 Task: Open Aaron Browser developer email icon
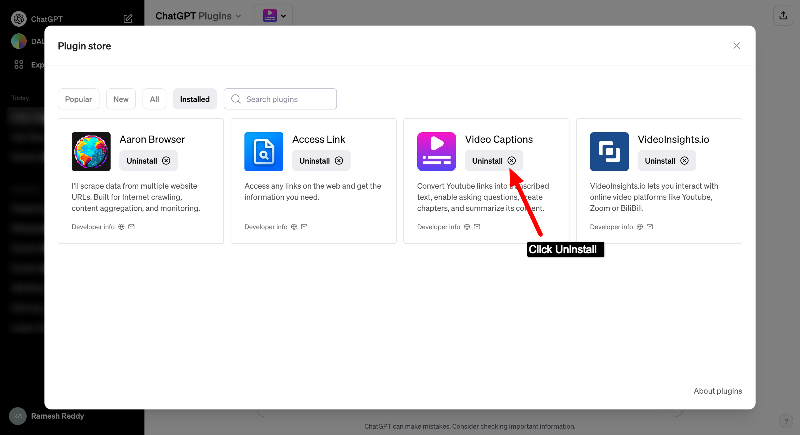point(132,227)
